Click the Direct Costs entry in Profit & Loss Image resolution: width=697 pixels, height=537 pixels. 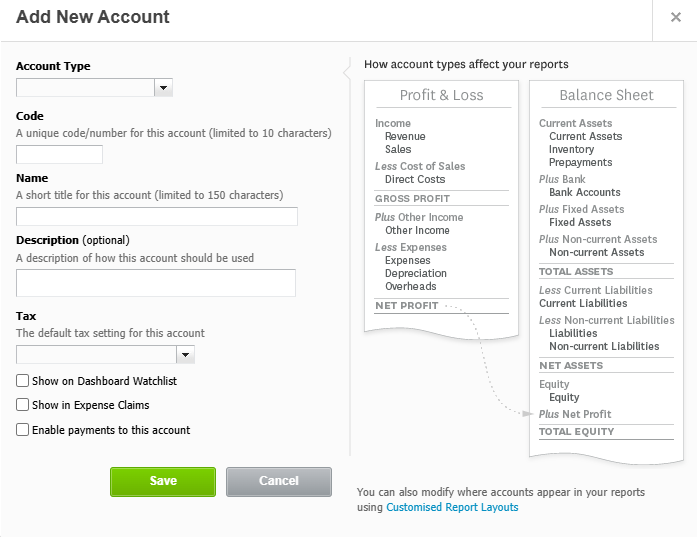(x=415, y=179)
